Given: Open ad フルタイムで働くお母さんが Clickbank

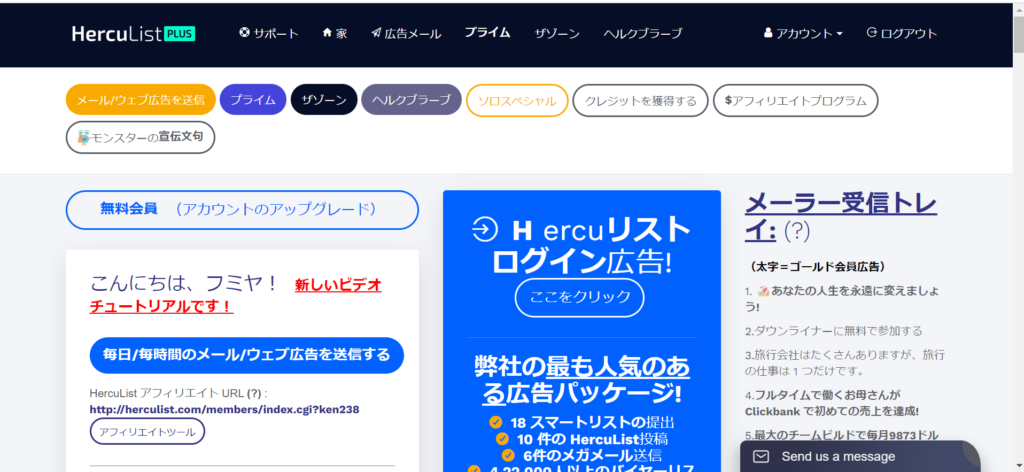Looking at the screenshot, I should point(832,403).
